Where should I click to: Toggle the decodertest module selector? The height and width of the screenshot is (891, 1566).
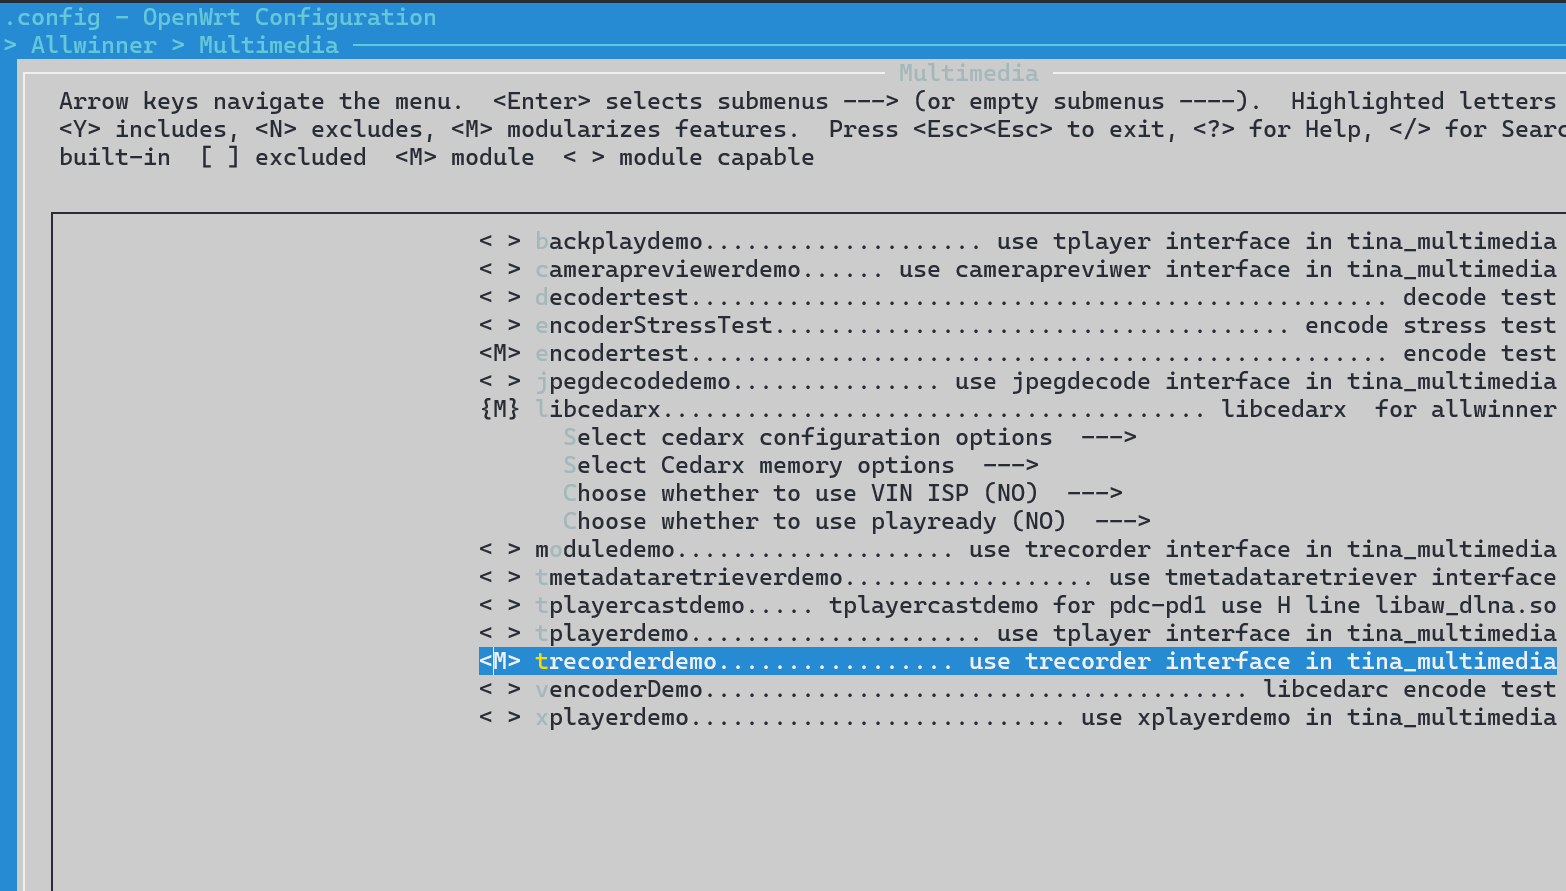click(500, 297)
